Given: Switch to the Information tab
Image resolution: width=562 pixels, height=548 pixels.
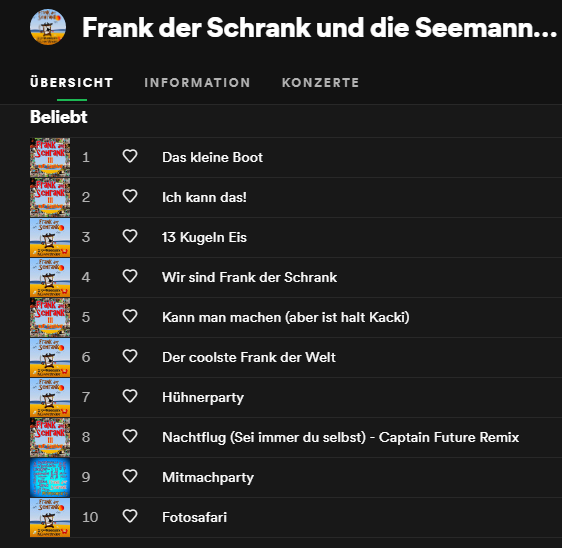Looking at the screenshot, I should click(197, 83).
